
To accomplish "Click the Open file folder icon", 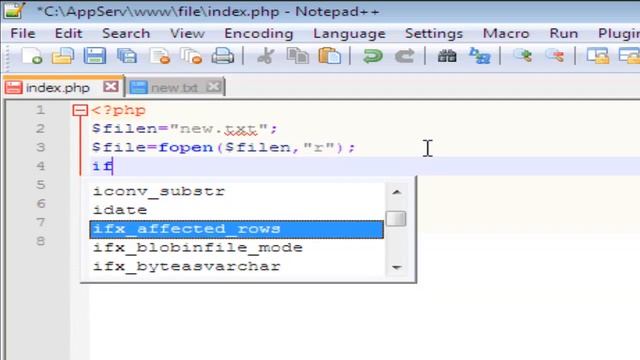I will click(x=63, y=56).
